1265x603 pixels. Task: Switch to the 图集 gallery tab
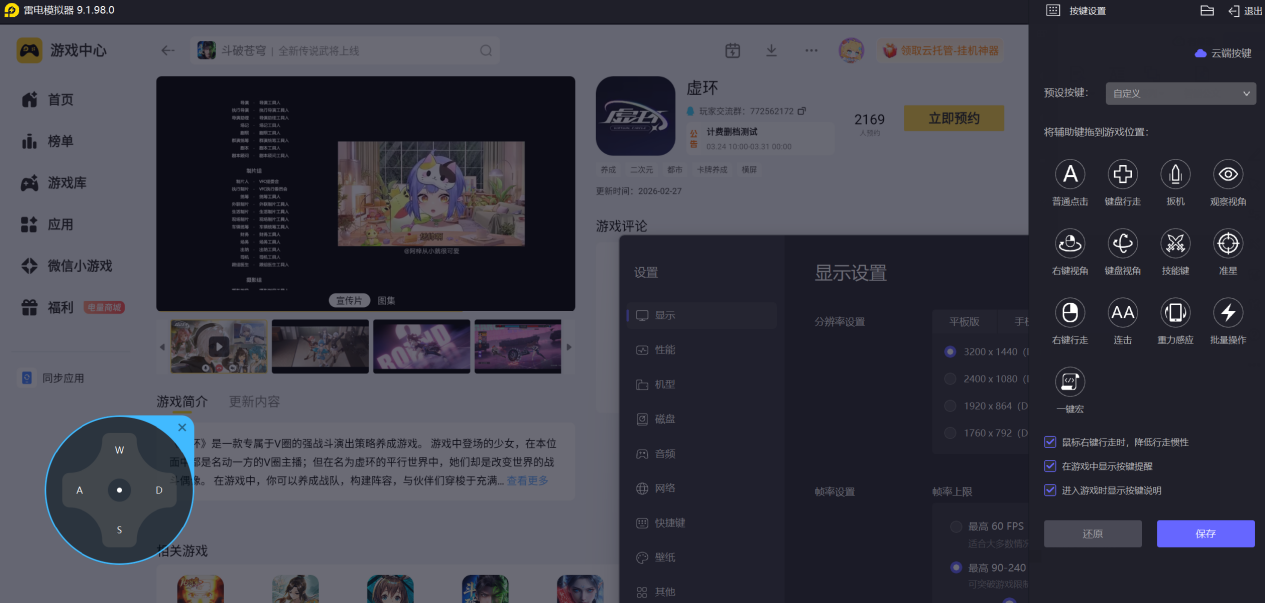click(386, 300)
